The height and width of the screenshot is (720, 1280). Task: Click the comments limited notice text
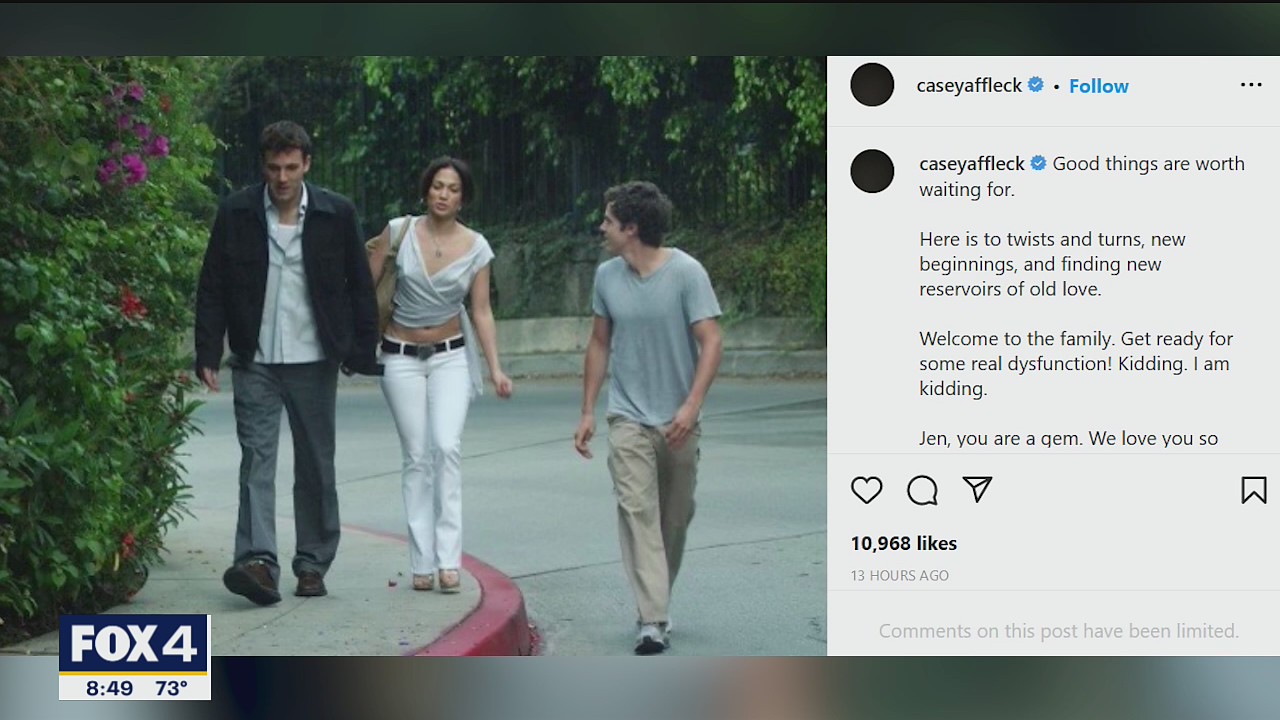pos(1058,631)
